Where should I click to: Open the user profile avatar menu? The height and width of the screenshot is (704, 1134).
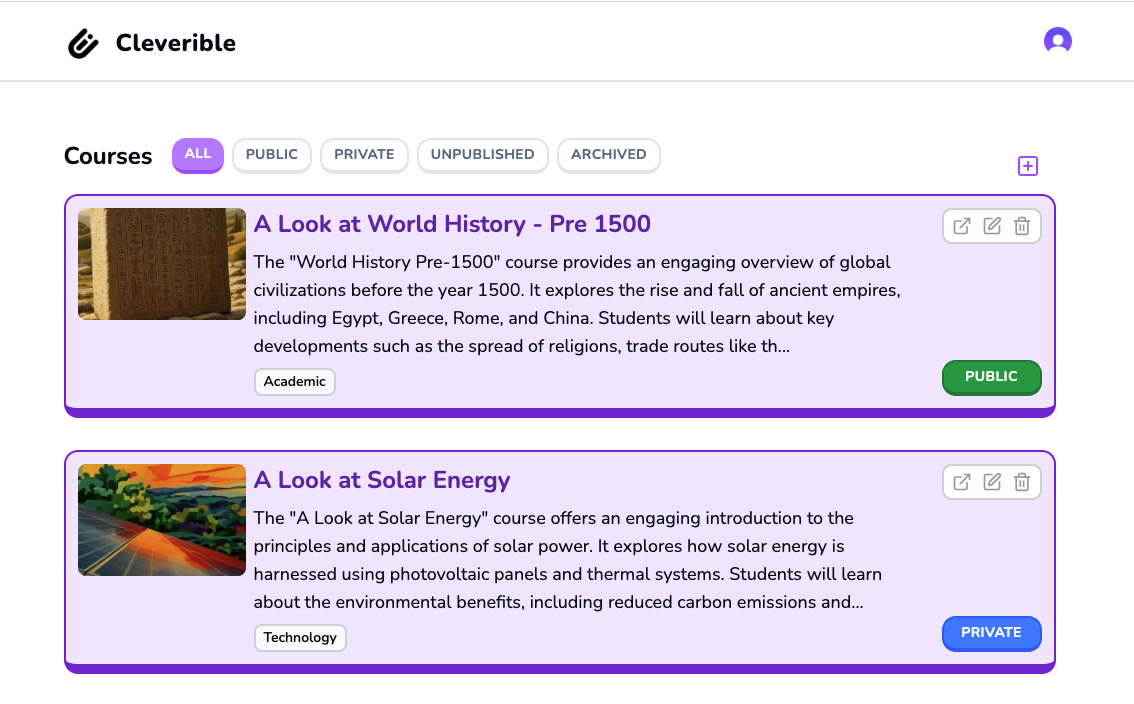point(1057,41)
